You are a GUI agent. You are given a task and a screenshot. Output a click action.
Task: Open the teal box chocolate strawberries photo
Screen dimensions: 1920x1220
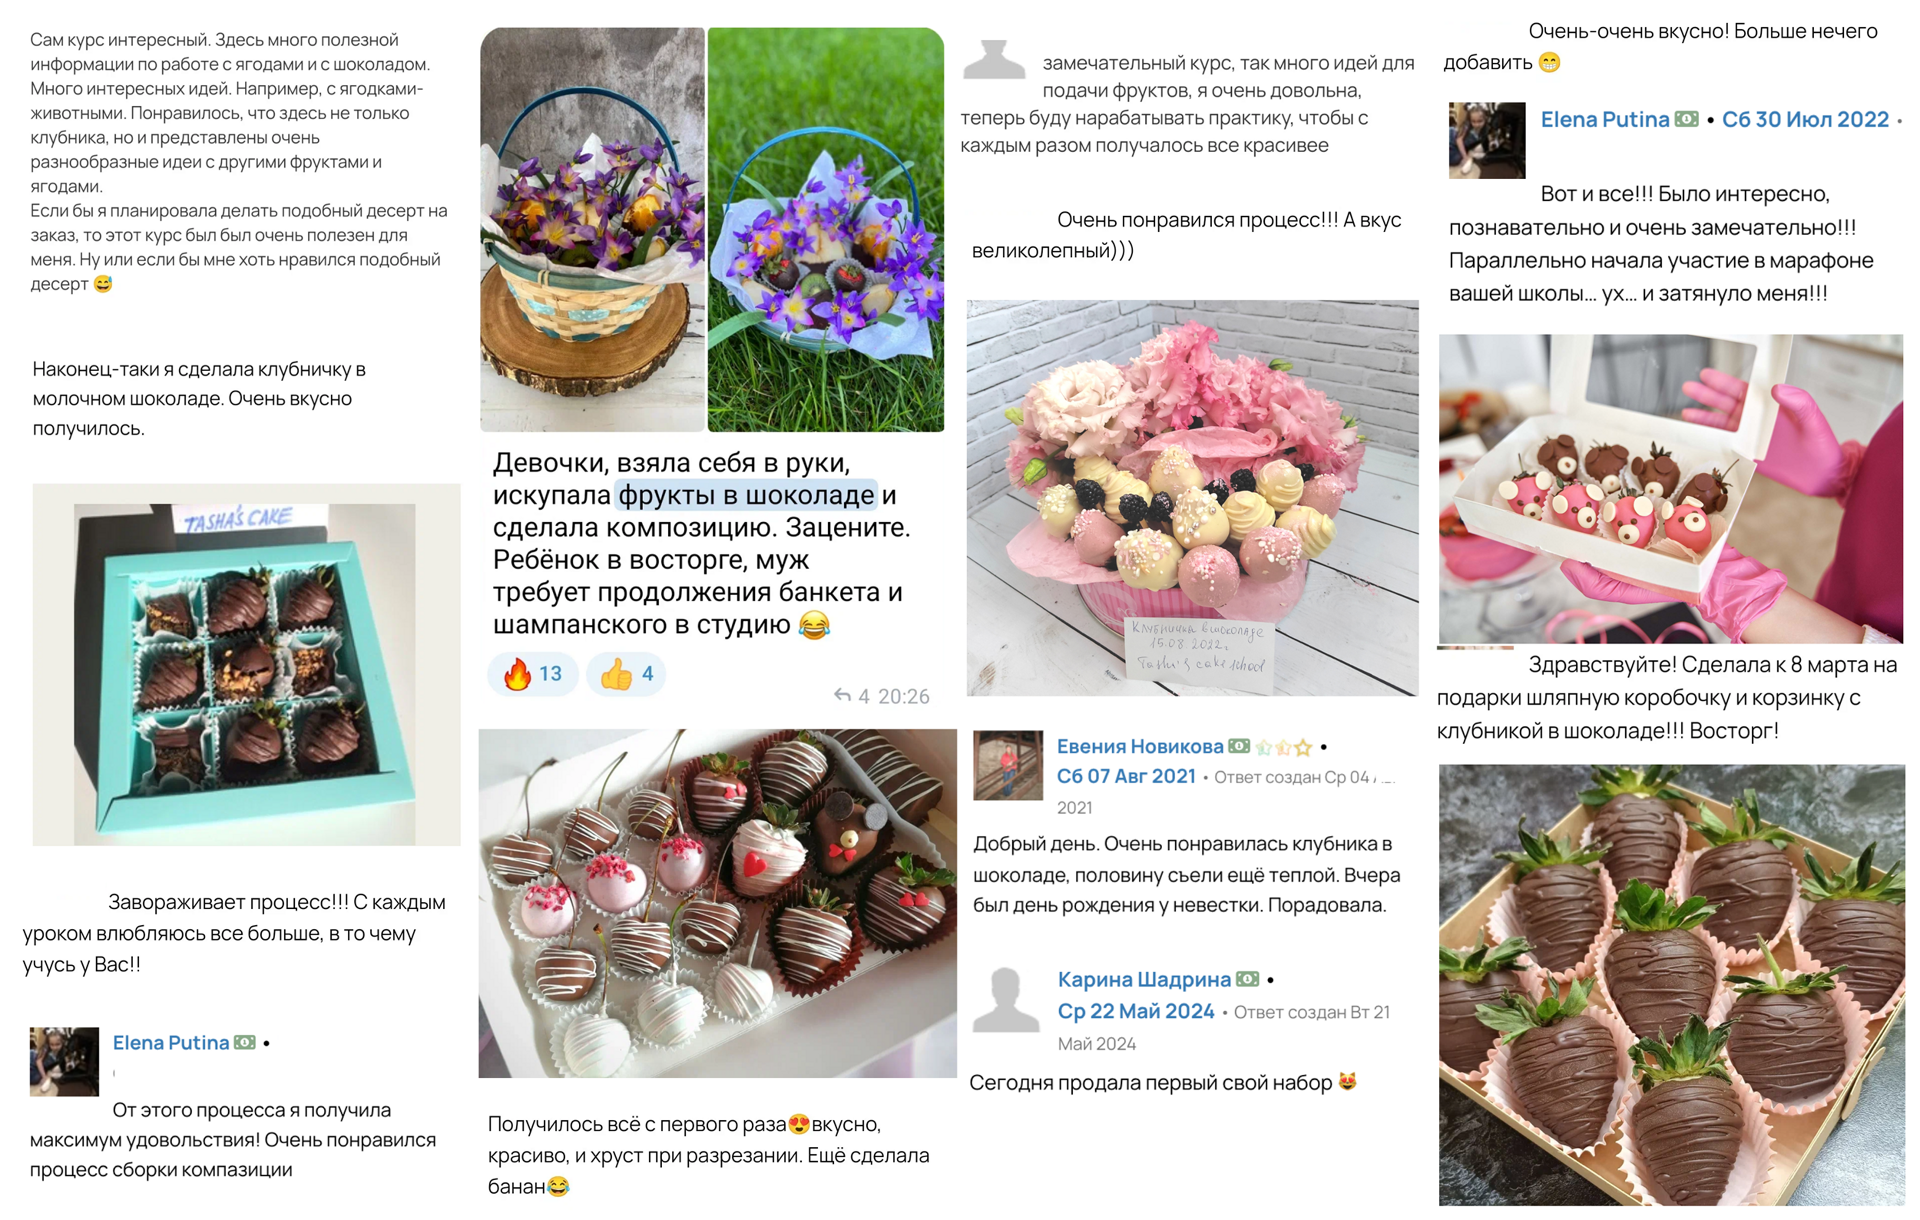[246, 665]
